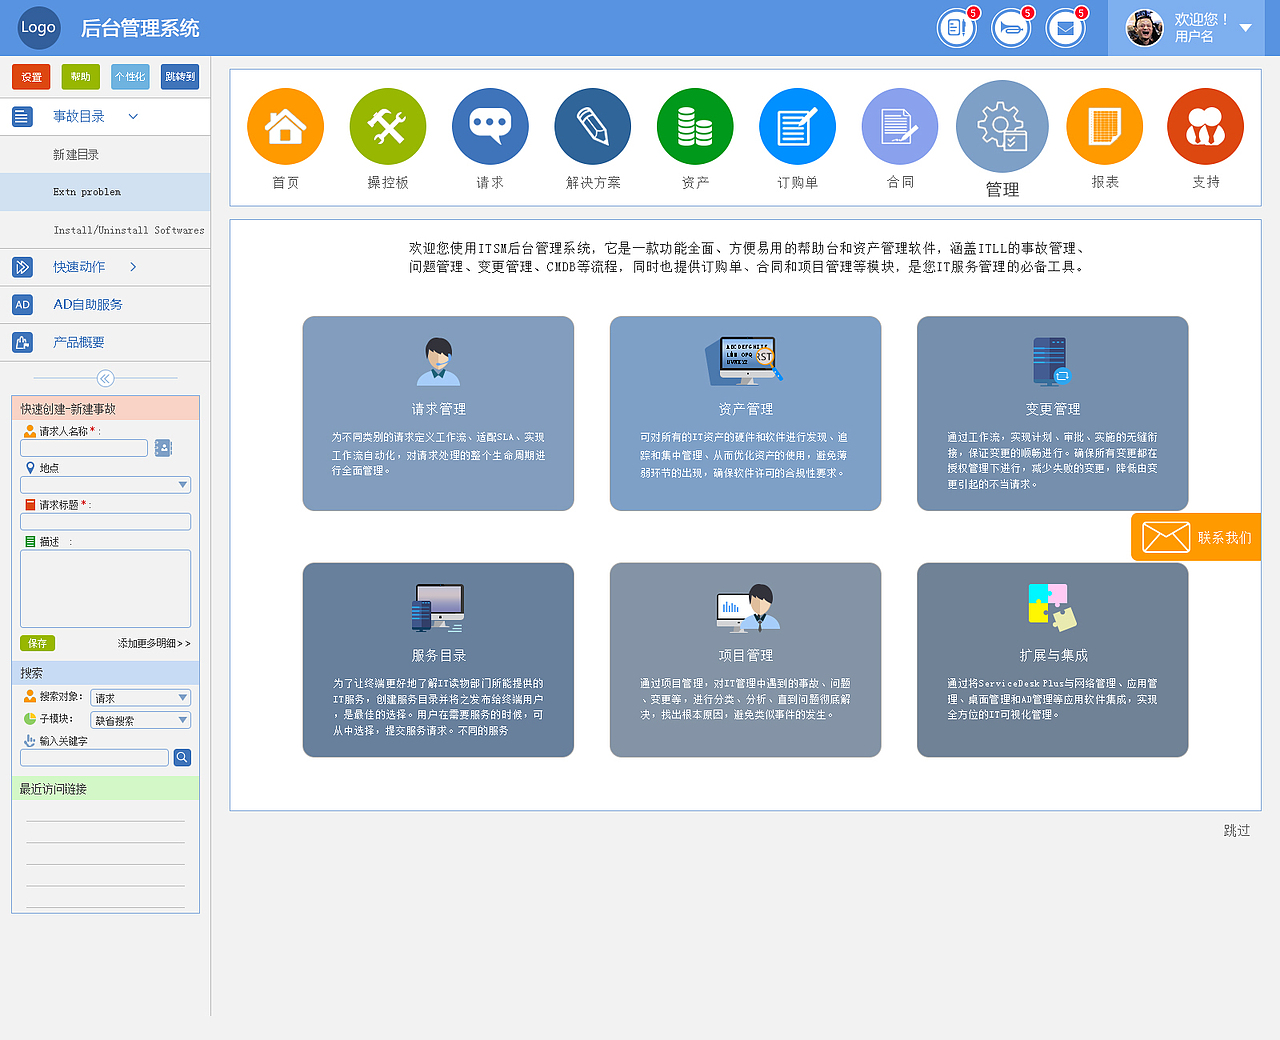
Task: Click the Logo circle in header
Action: pos(38,28)
